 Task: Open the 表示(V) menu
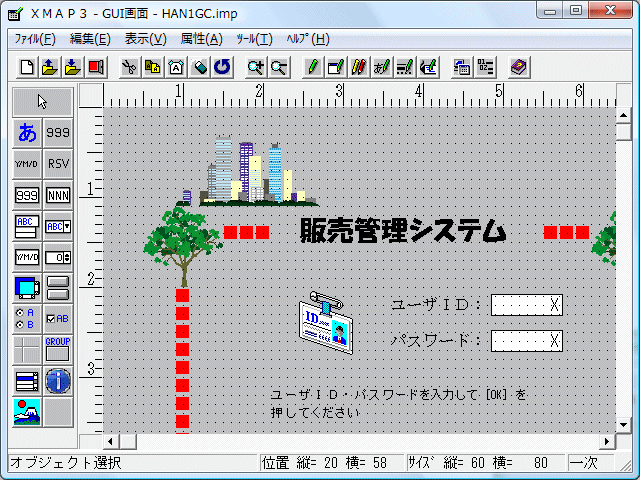pos(146,39)
